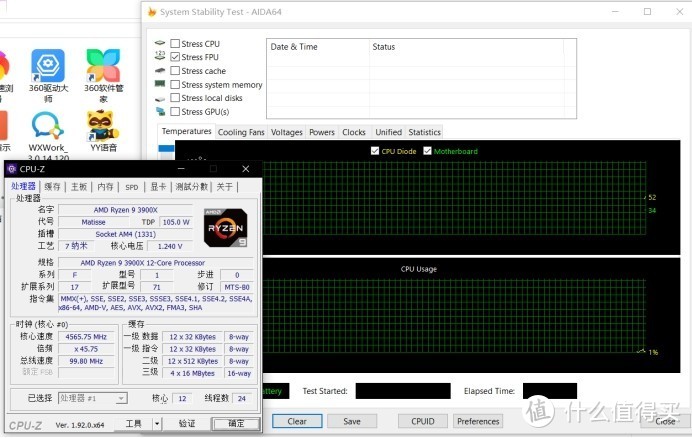
Task: Open the 内存 tab in CPU-Z
Action: point(105,187)
